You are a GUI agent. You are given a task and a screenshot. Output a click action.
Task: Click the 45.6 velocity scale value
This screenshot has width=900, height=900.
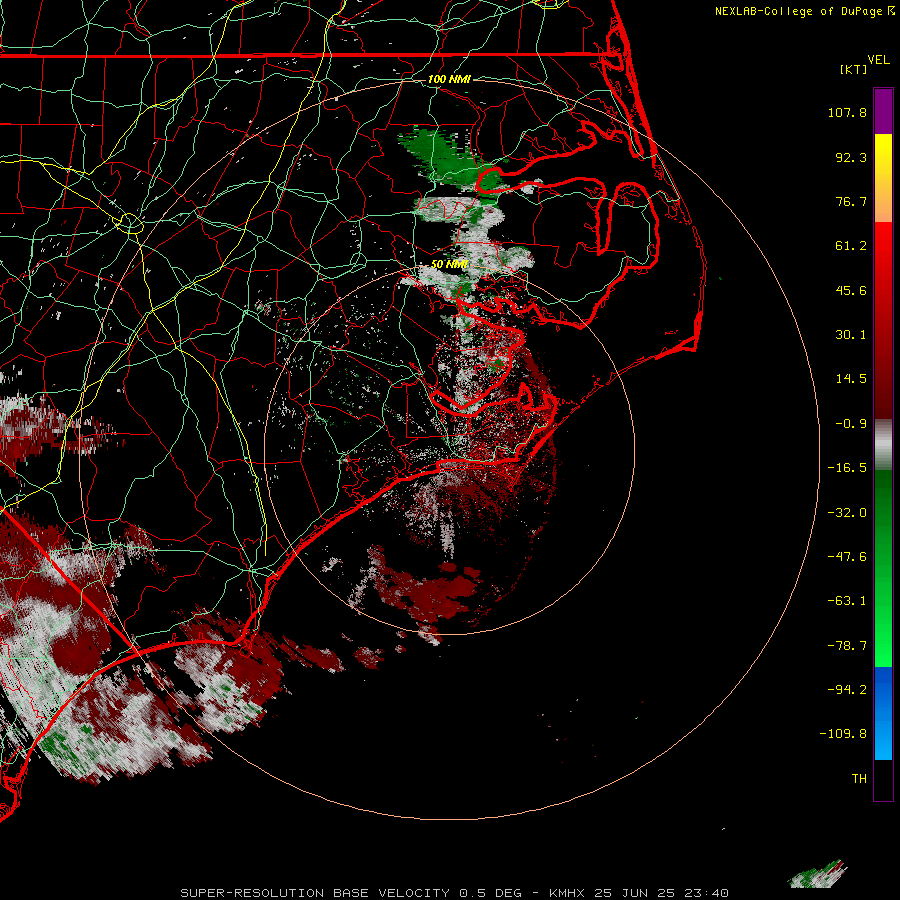(x=851, y=290)
